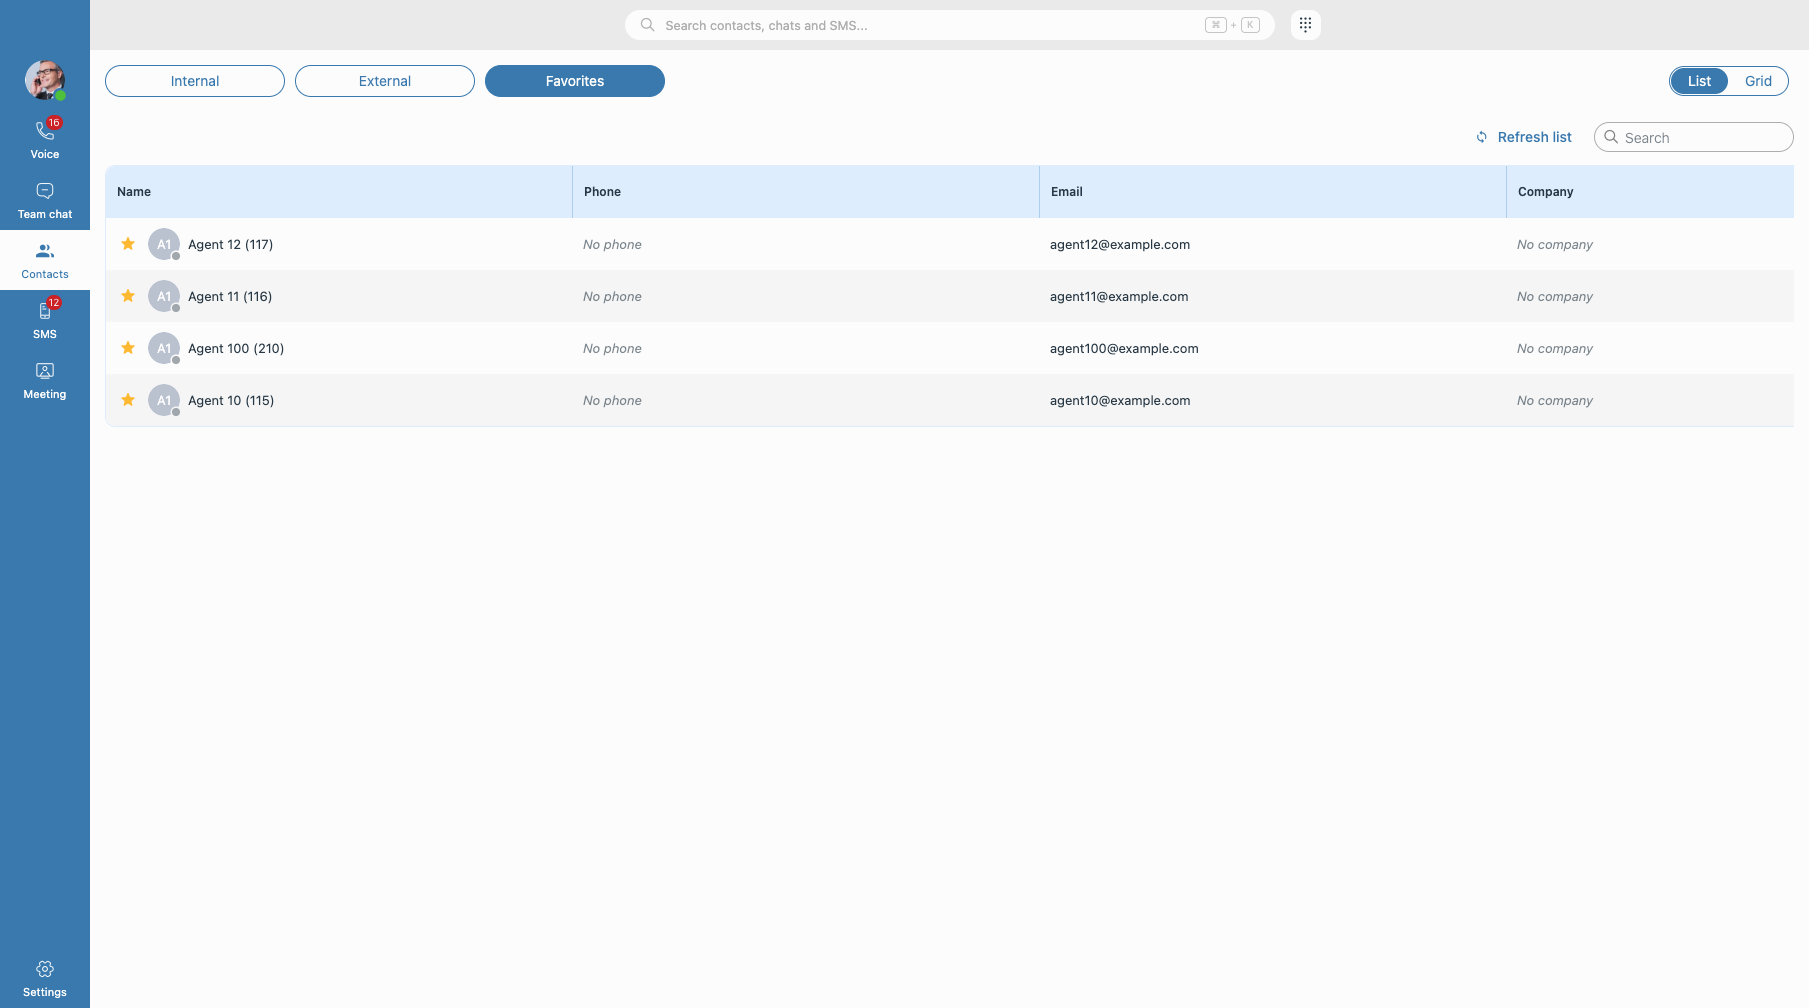Switch to Grid view

pos(1758,81)
